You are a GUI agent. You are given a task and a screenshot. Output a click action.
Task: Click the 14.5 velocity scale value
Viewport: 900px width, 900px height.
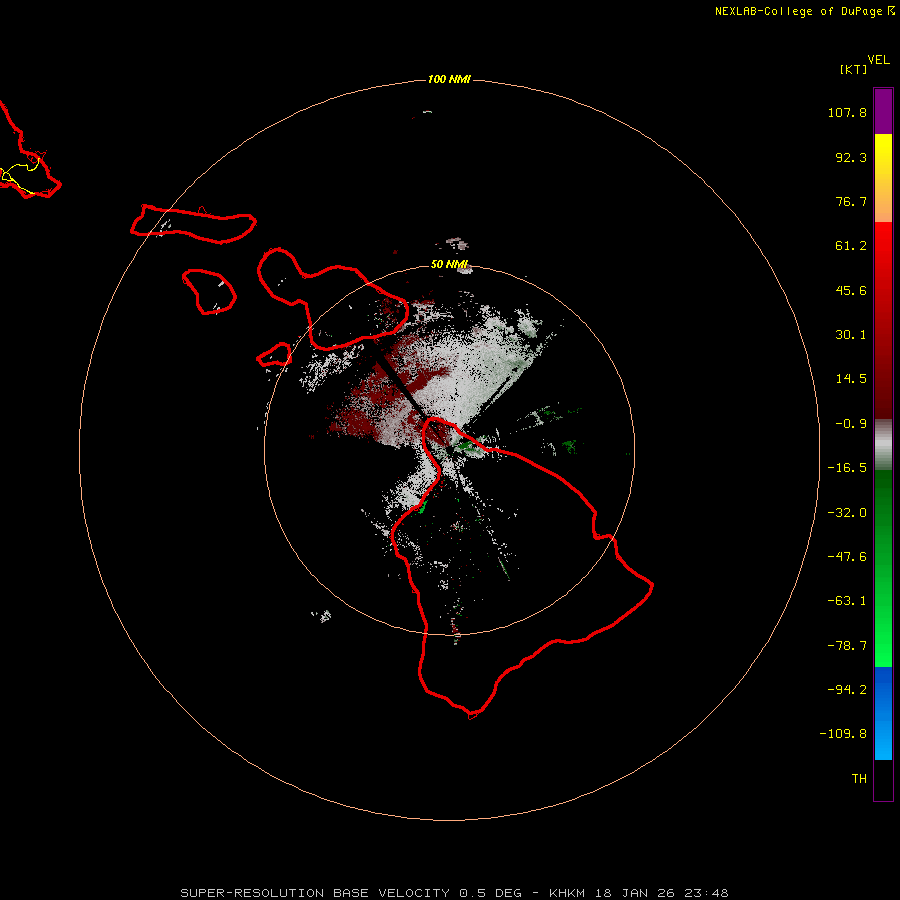click(x=851, y=379)
